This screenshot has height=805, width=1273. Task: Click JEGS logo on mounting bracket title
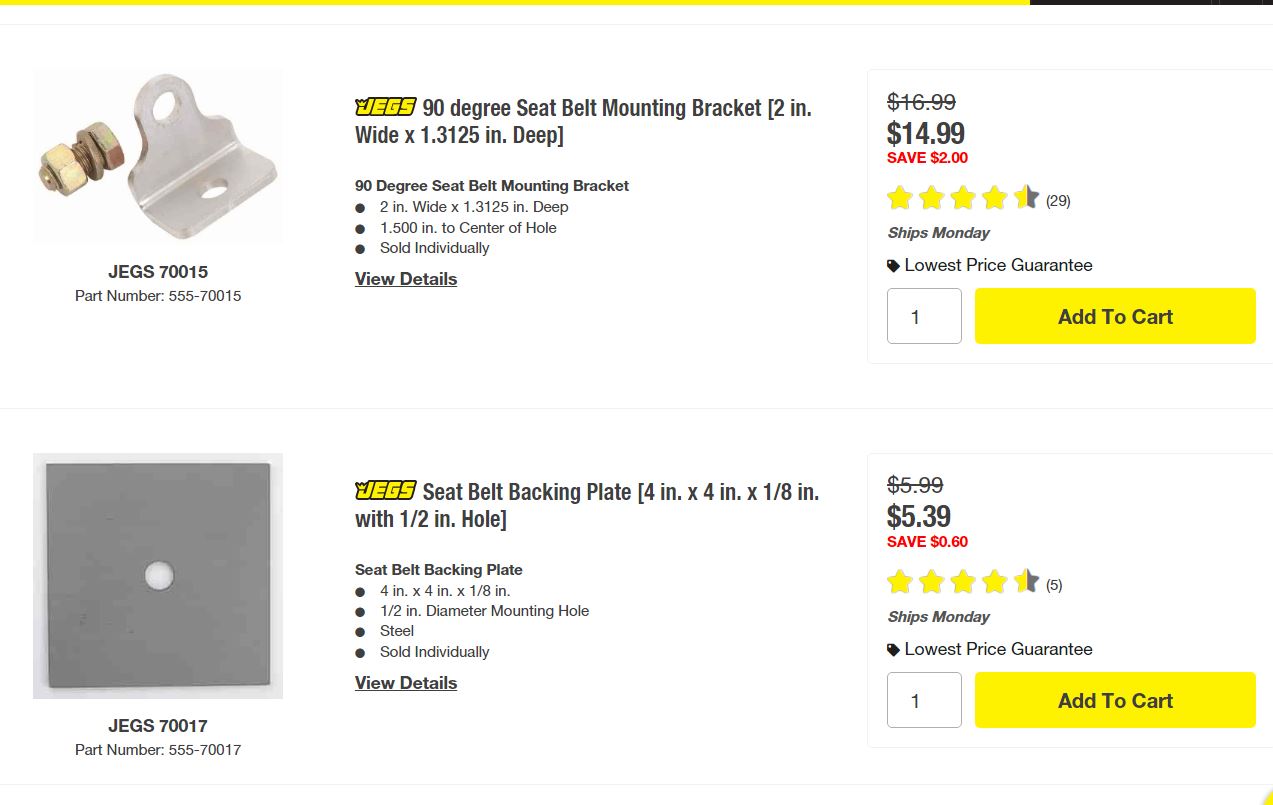(x=385, y=107)
